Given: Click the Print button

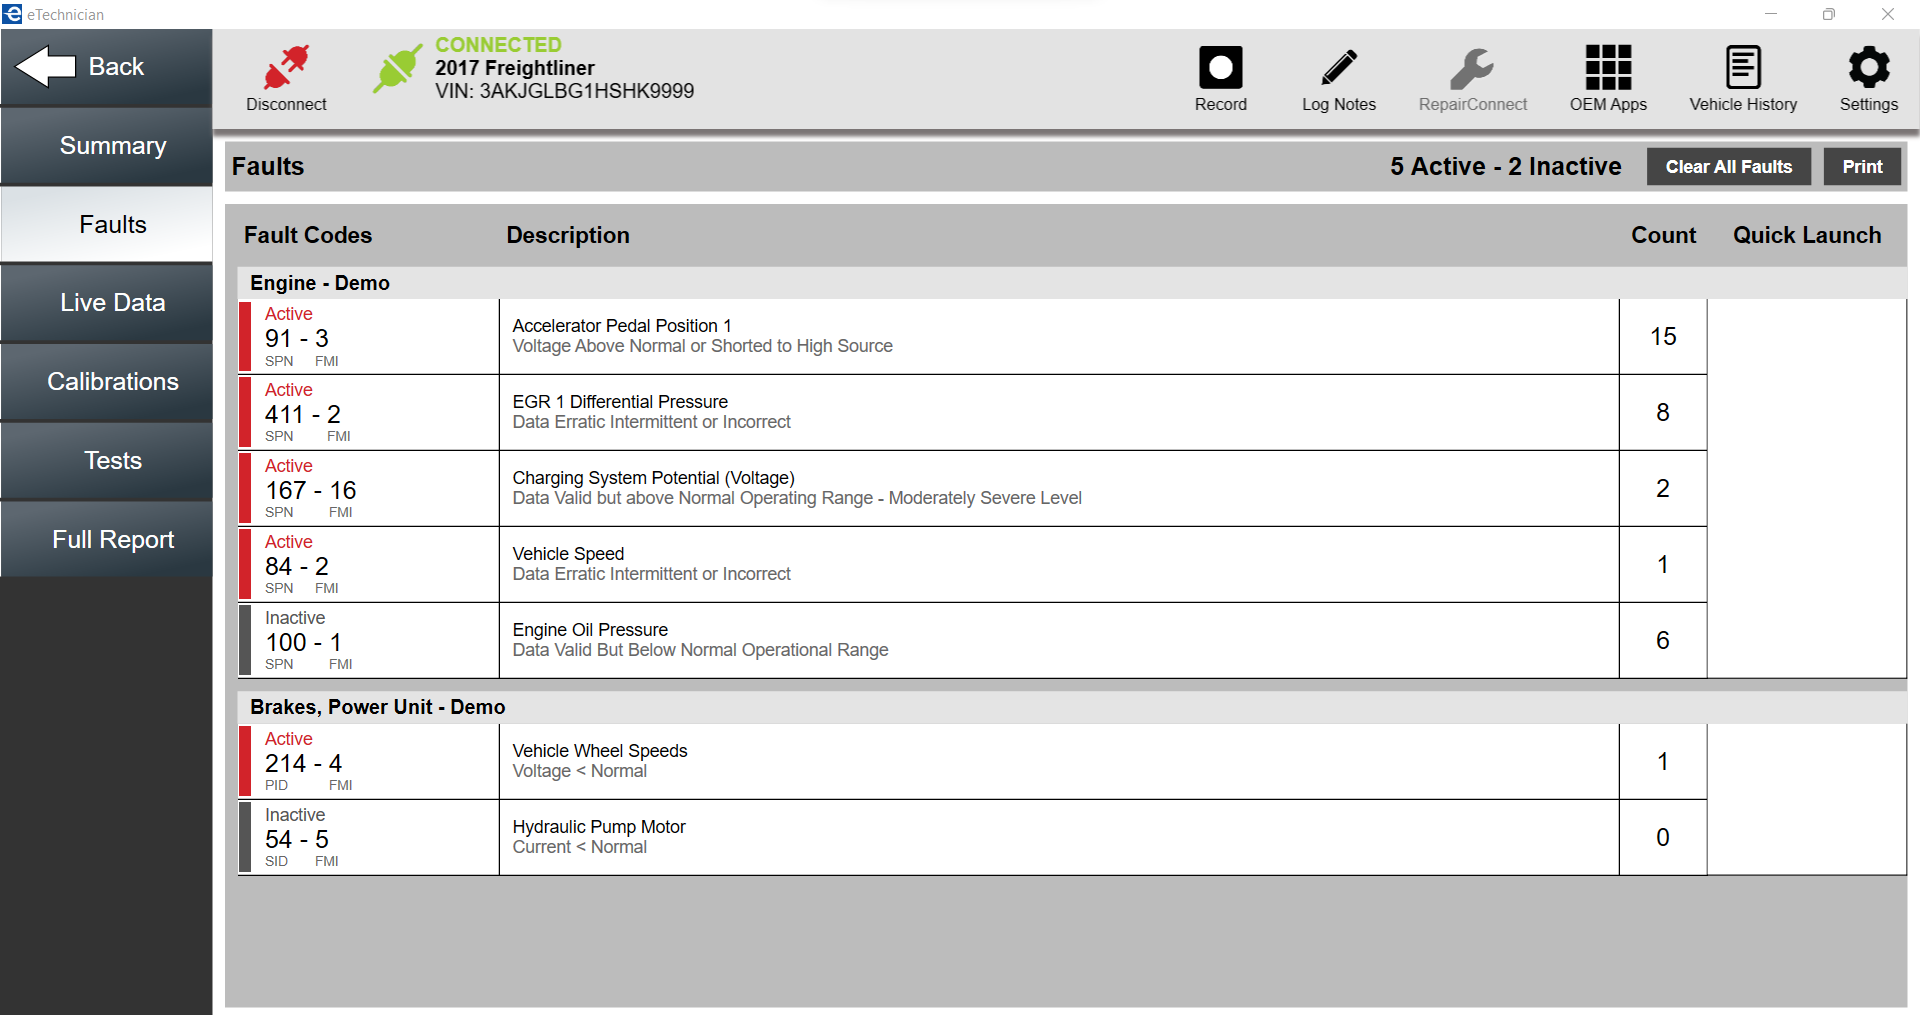Looking at the screenshot, I should [1862, 167].
